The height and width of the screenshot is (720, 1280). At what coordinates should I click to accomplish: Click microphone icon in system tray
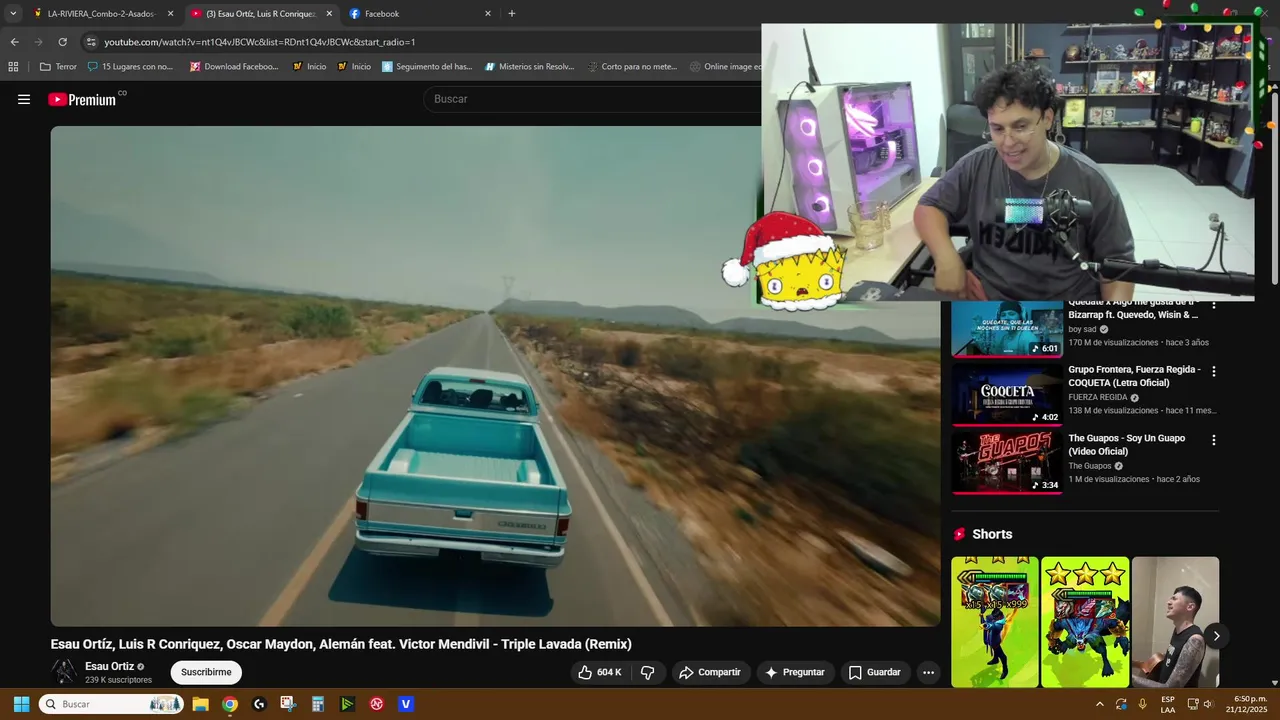coord(1142,704)
